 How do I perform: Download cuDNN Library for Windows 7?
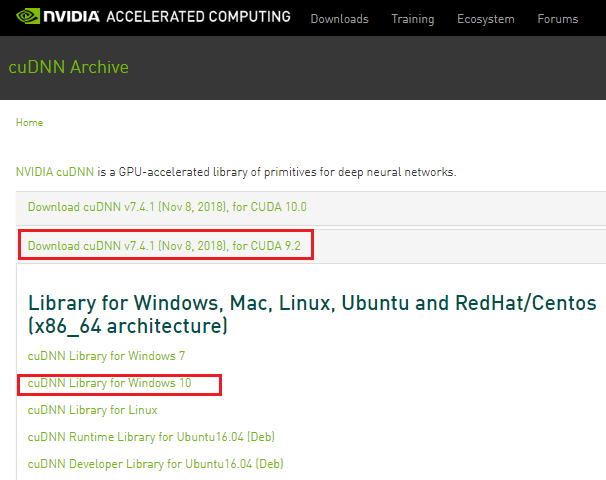[x=106, y=356]
